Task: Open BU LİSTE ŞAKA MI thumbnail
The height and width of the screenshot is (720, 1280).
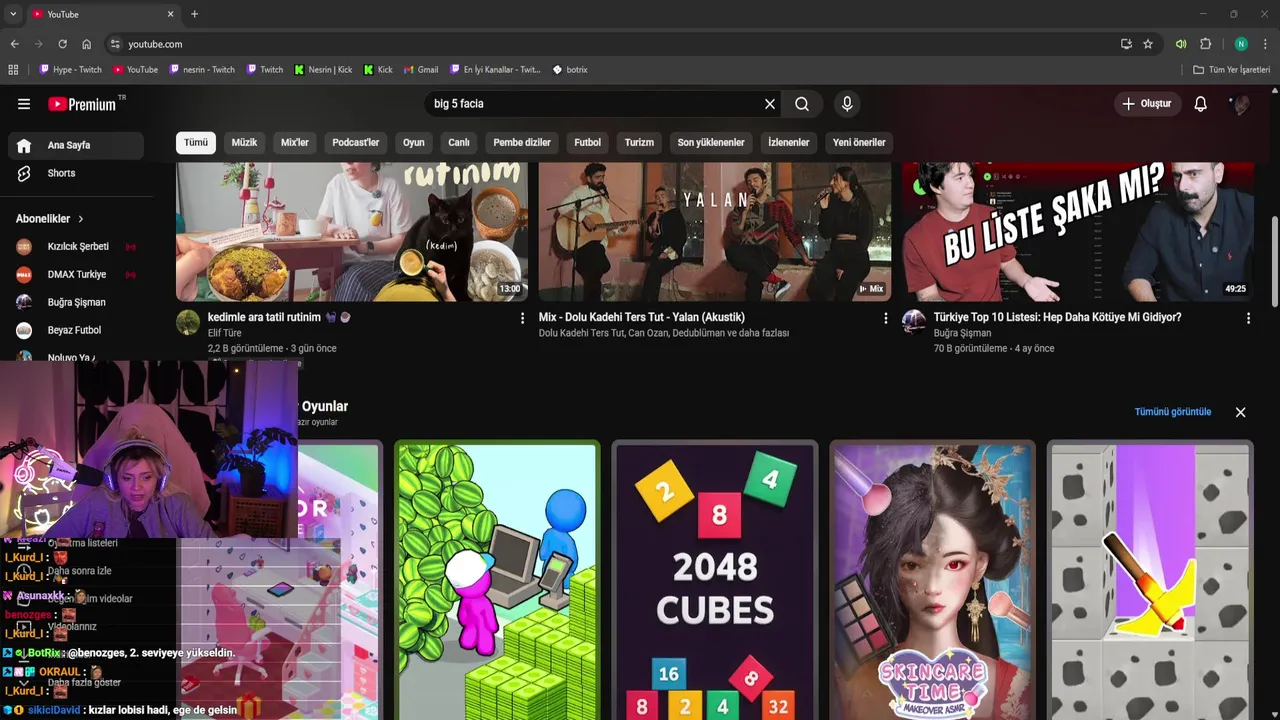Action: click(x=1078, y=232)
